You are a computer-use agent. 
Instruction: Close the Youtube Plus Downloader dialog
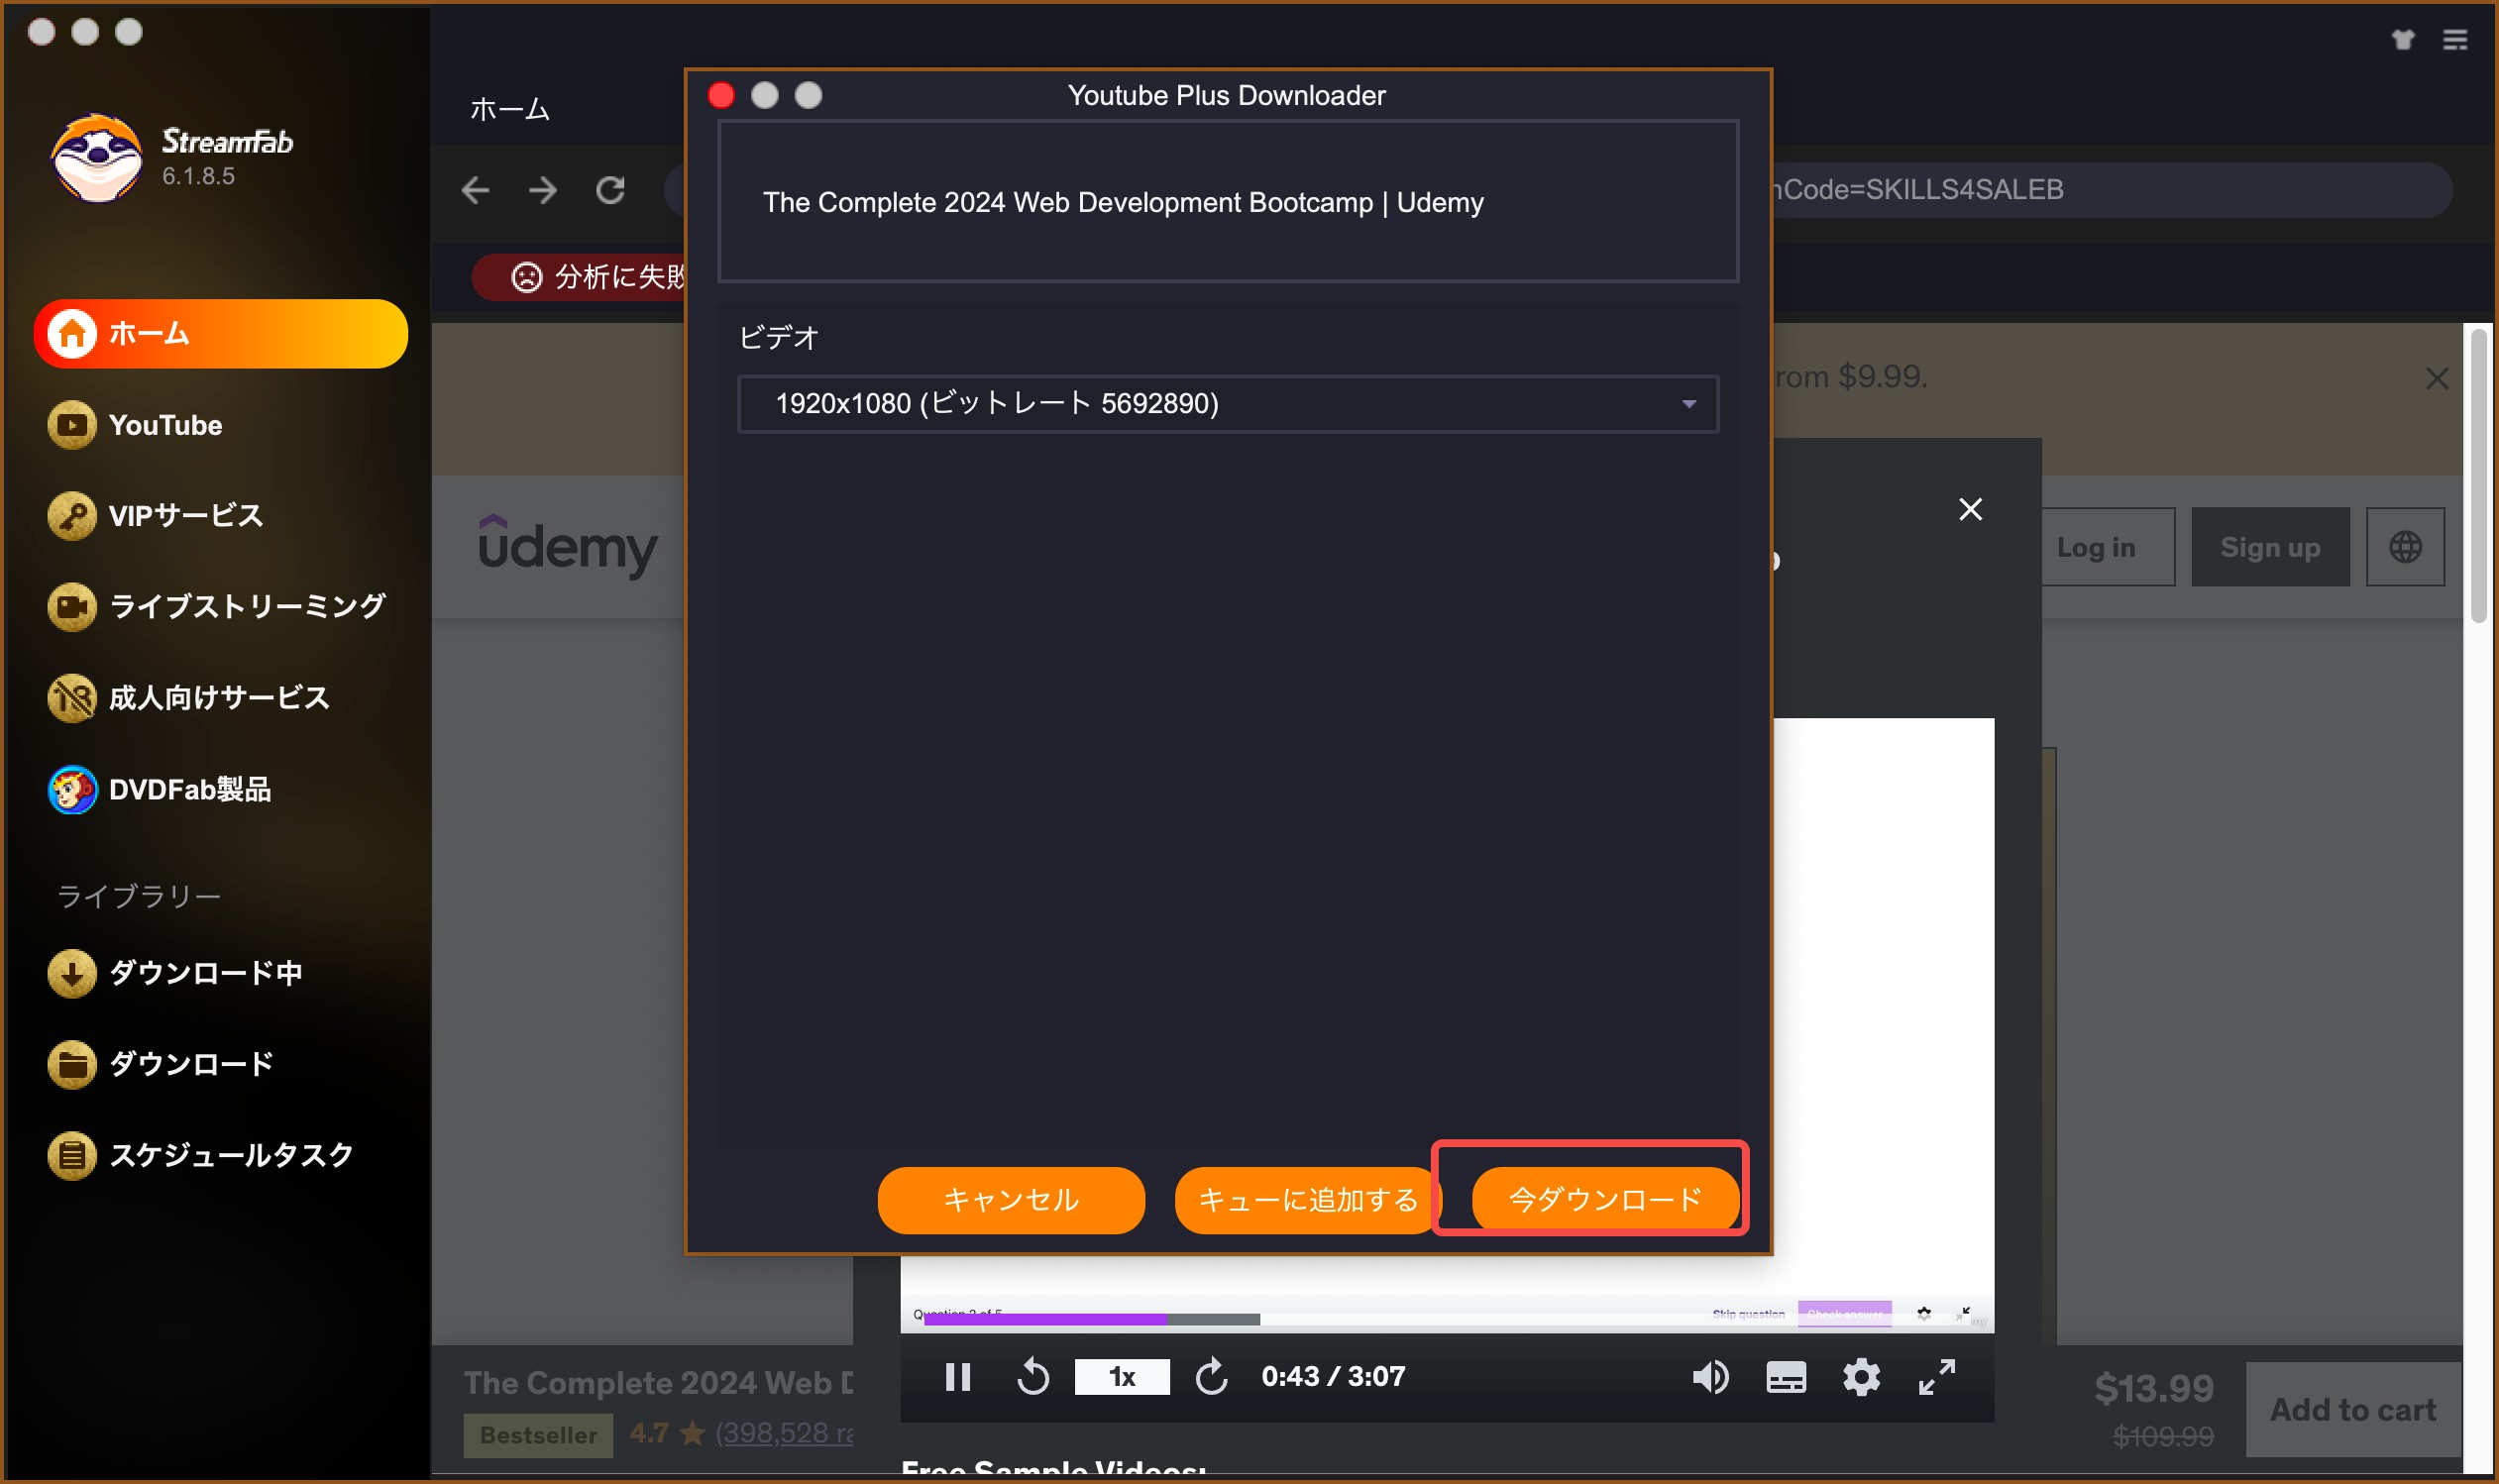(721, 95)
